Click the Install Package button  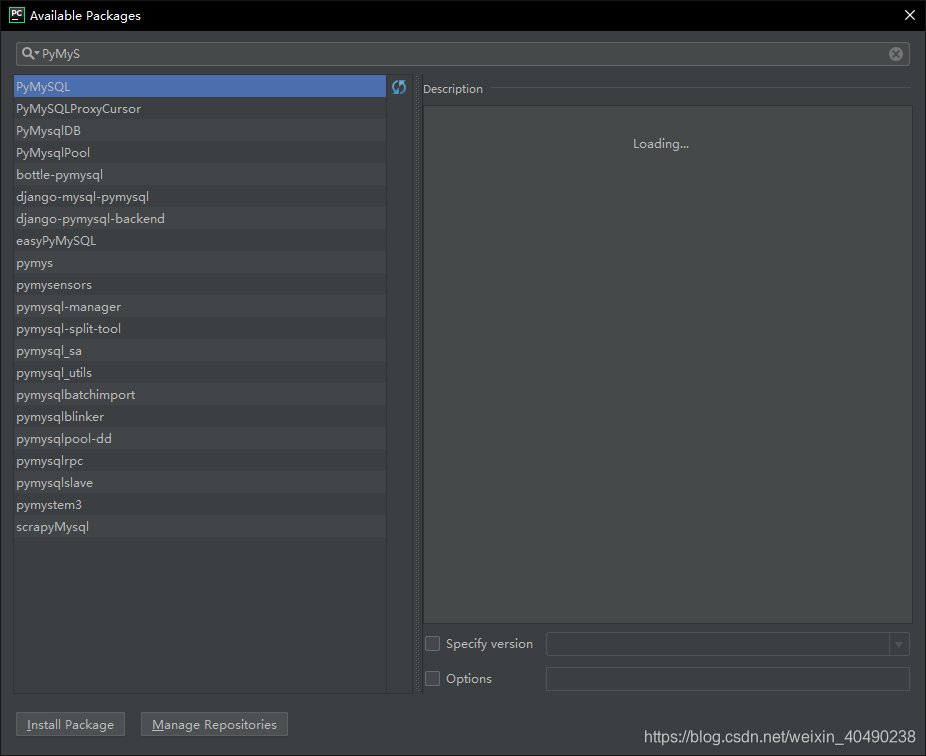[70, 724]
